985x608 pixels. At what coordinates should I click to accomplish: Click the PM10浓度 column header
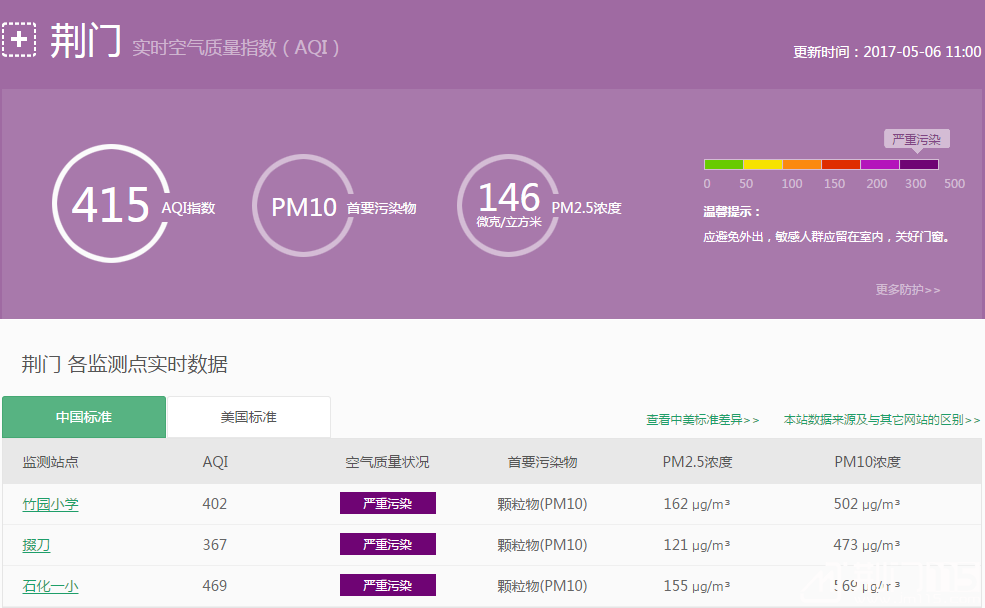[867, 462]
